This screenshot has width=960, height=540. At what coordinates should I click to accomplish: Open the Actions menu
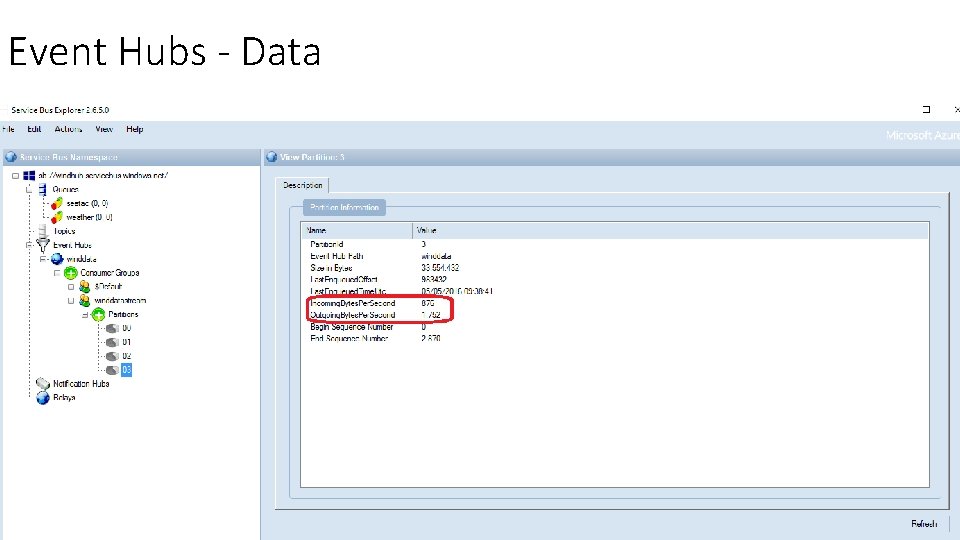(68, 129)
